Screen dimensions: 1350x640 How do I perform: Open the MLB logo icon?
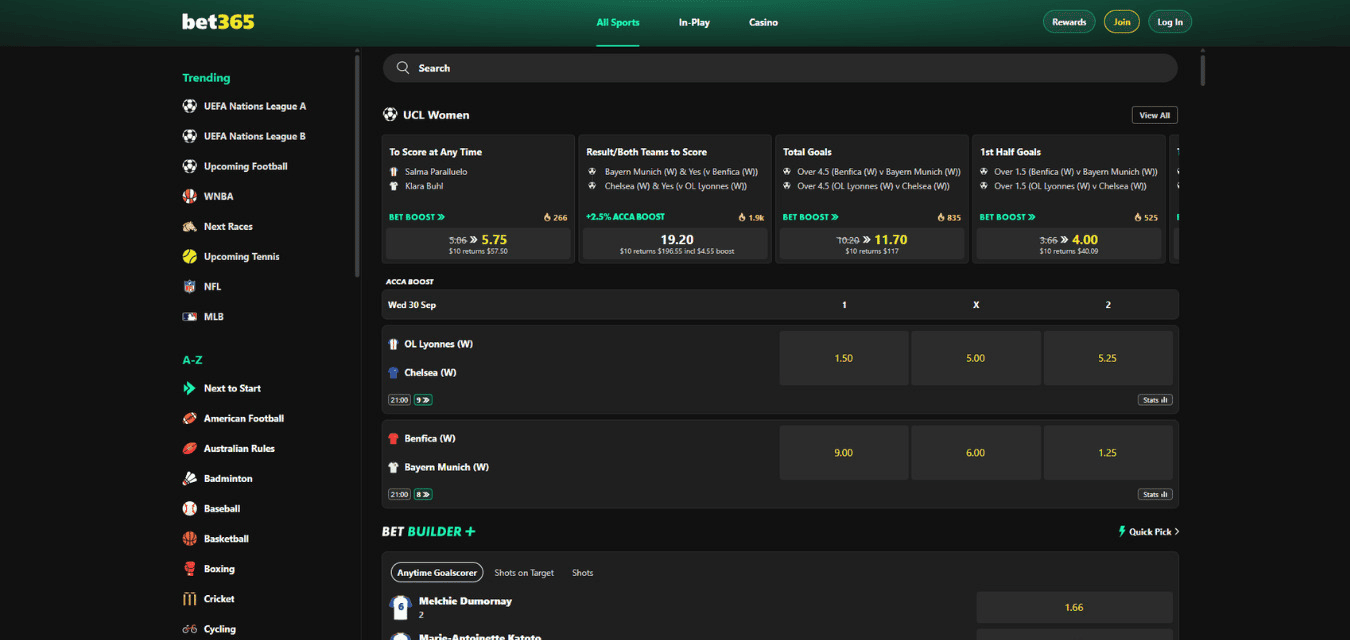(x=189, y=316)
